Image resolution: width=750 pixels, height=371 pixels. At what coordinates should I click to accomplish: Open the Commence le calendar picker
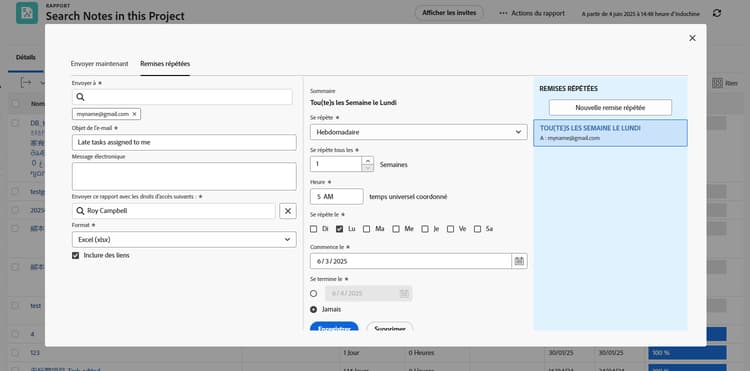coord(519,261)
